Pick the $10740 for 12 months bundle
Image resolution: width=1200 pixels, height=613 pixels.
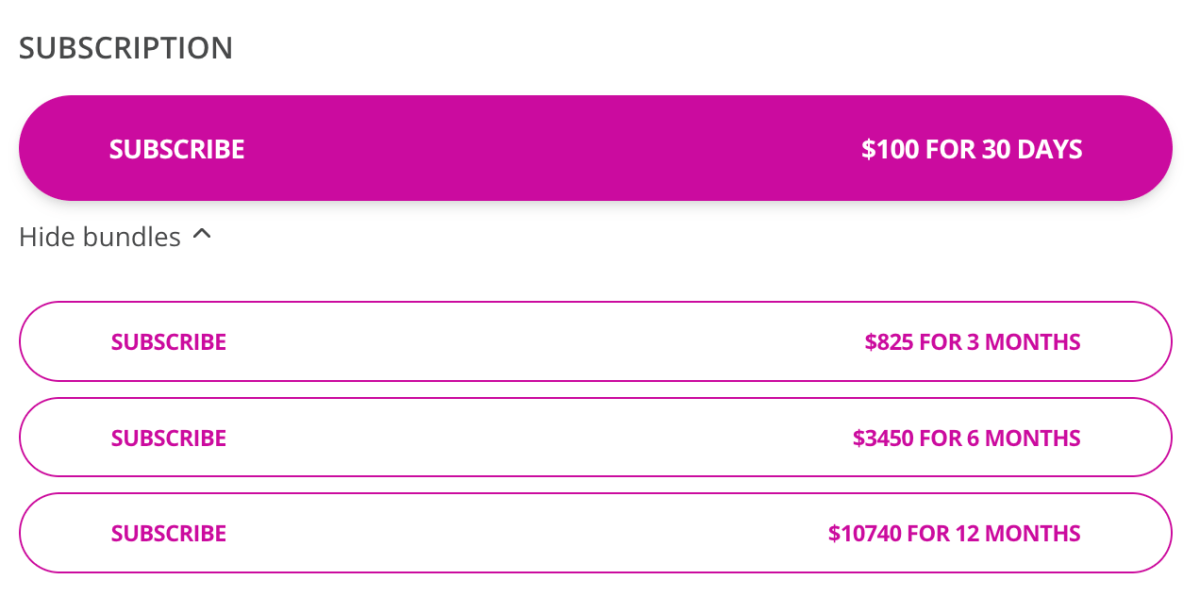pyautogui.click(x=595, y=533)
